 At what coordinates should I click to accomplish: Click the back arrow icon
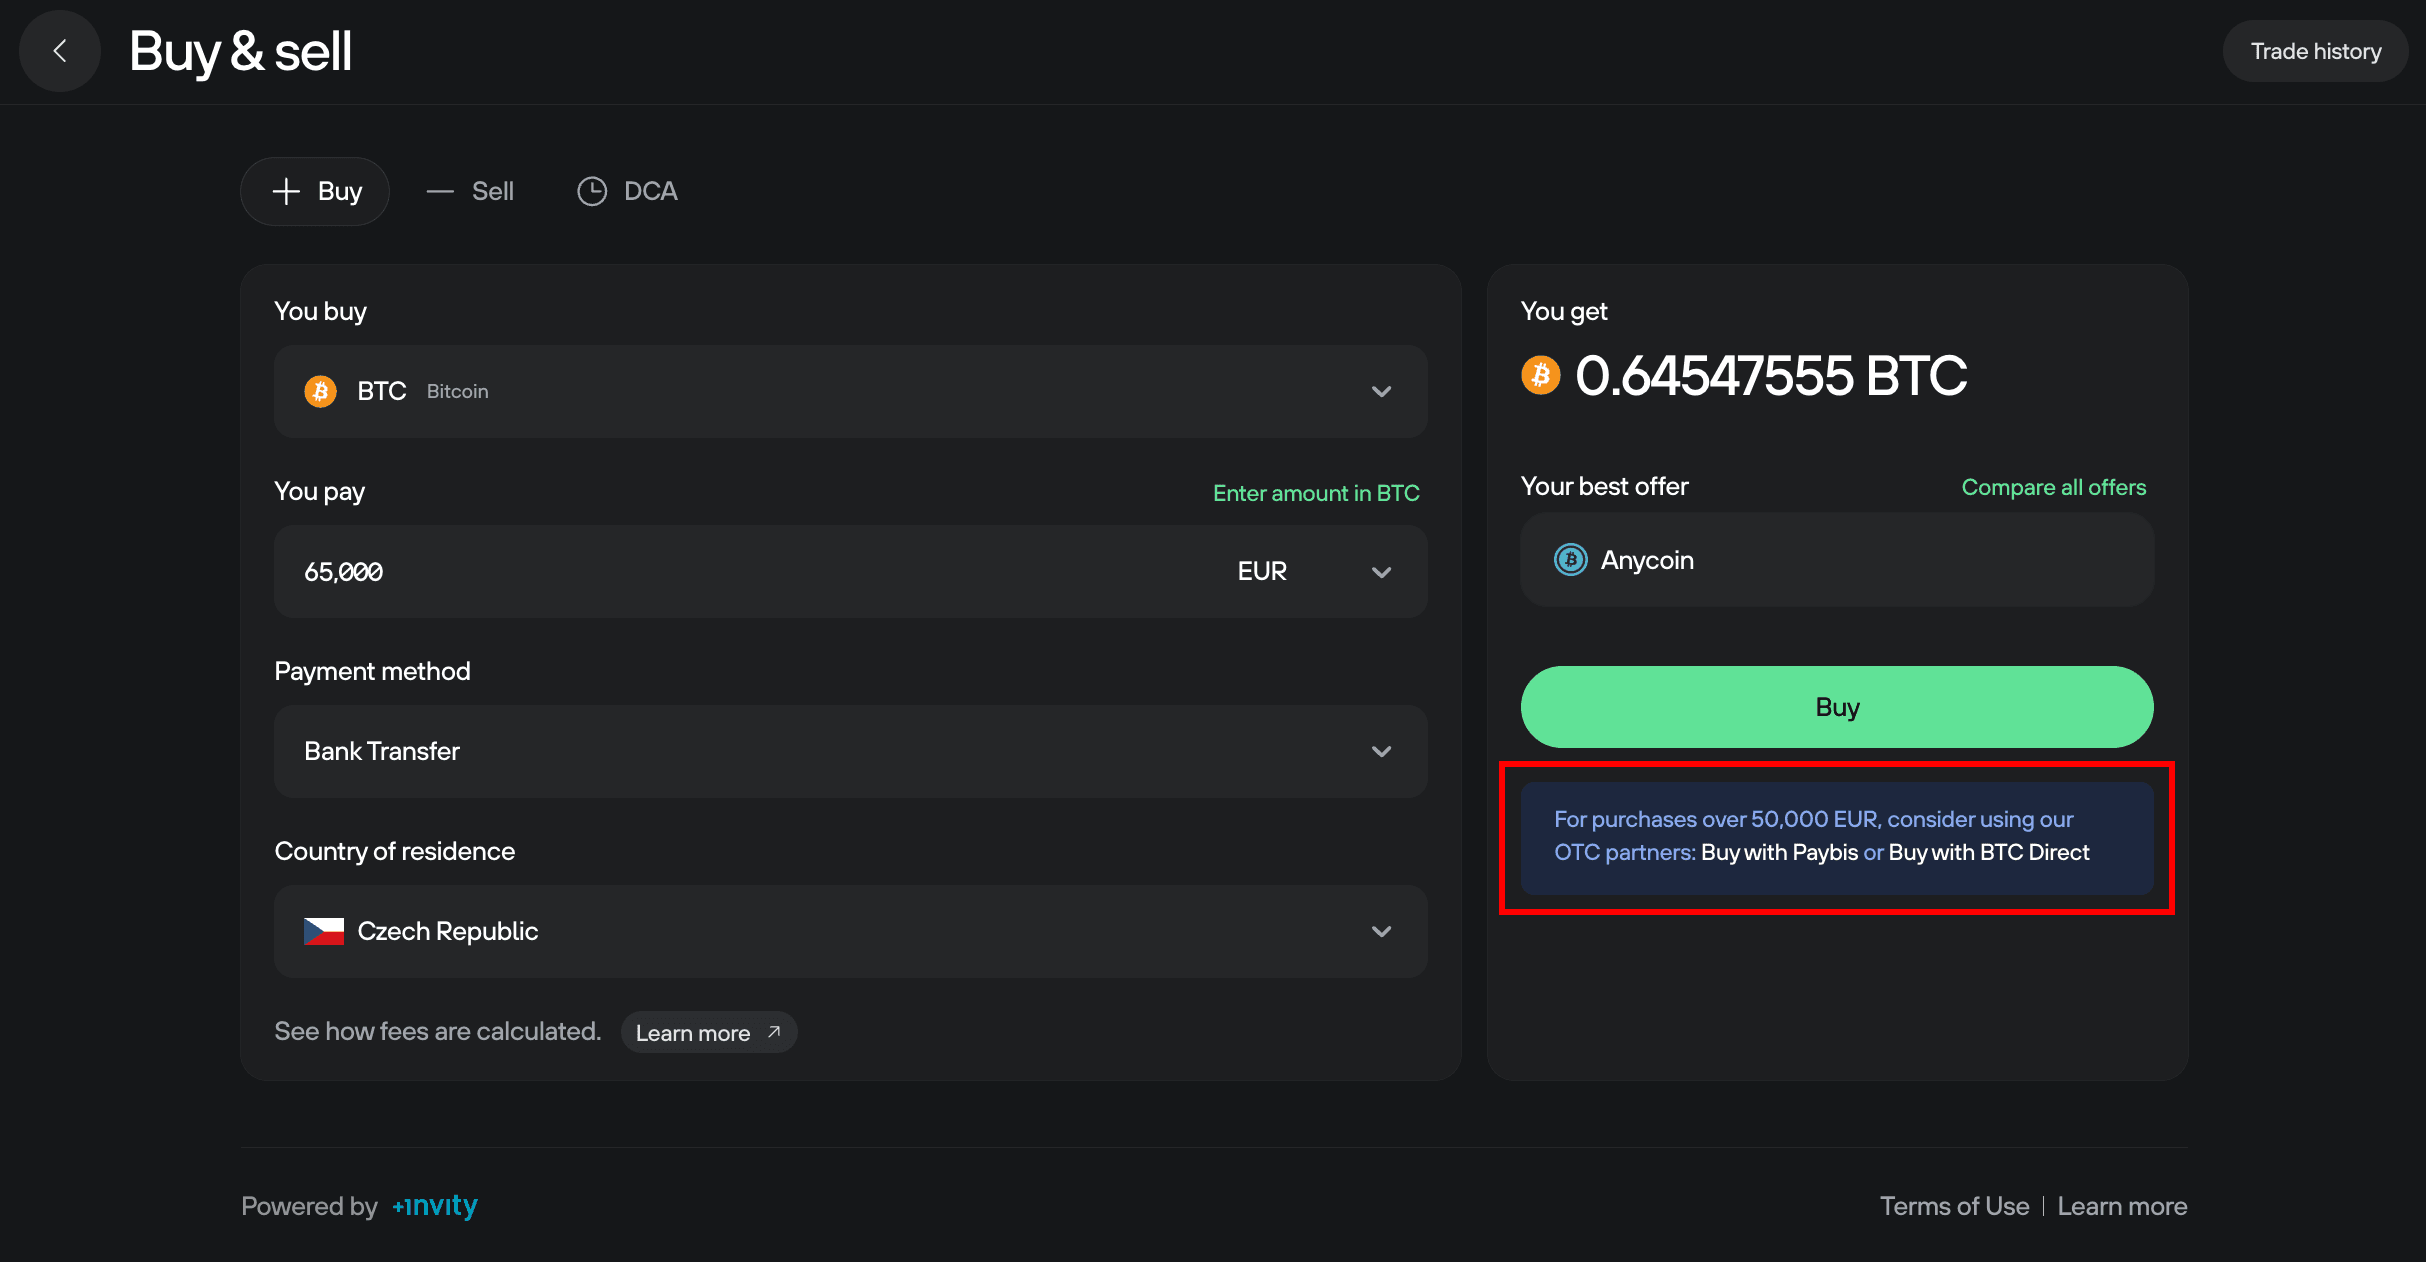(x=60, y=51)
